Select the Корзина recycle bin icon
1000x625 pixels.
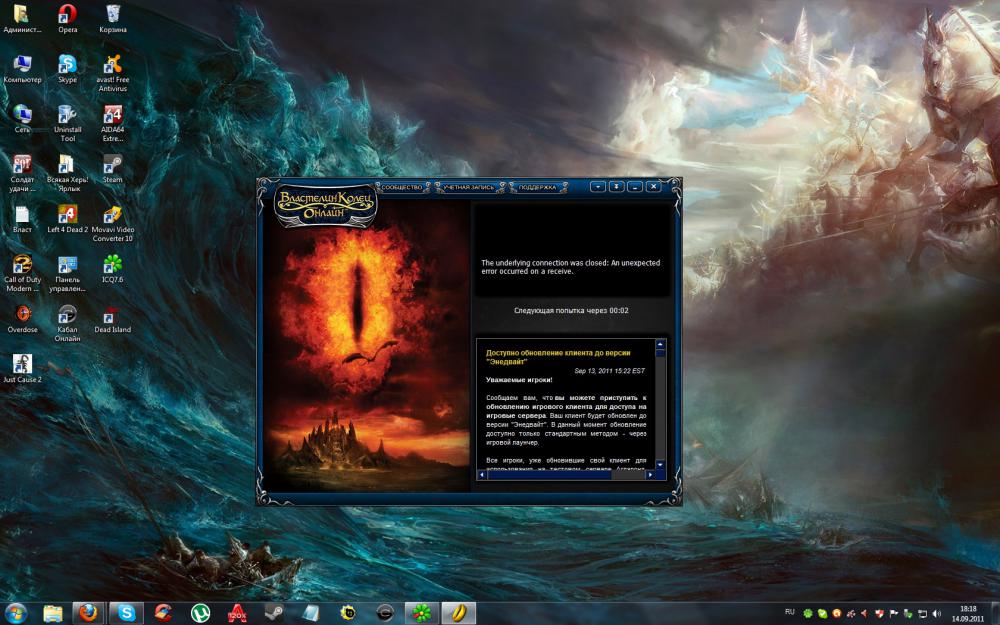pos(113,18)
